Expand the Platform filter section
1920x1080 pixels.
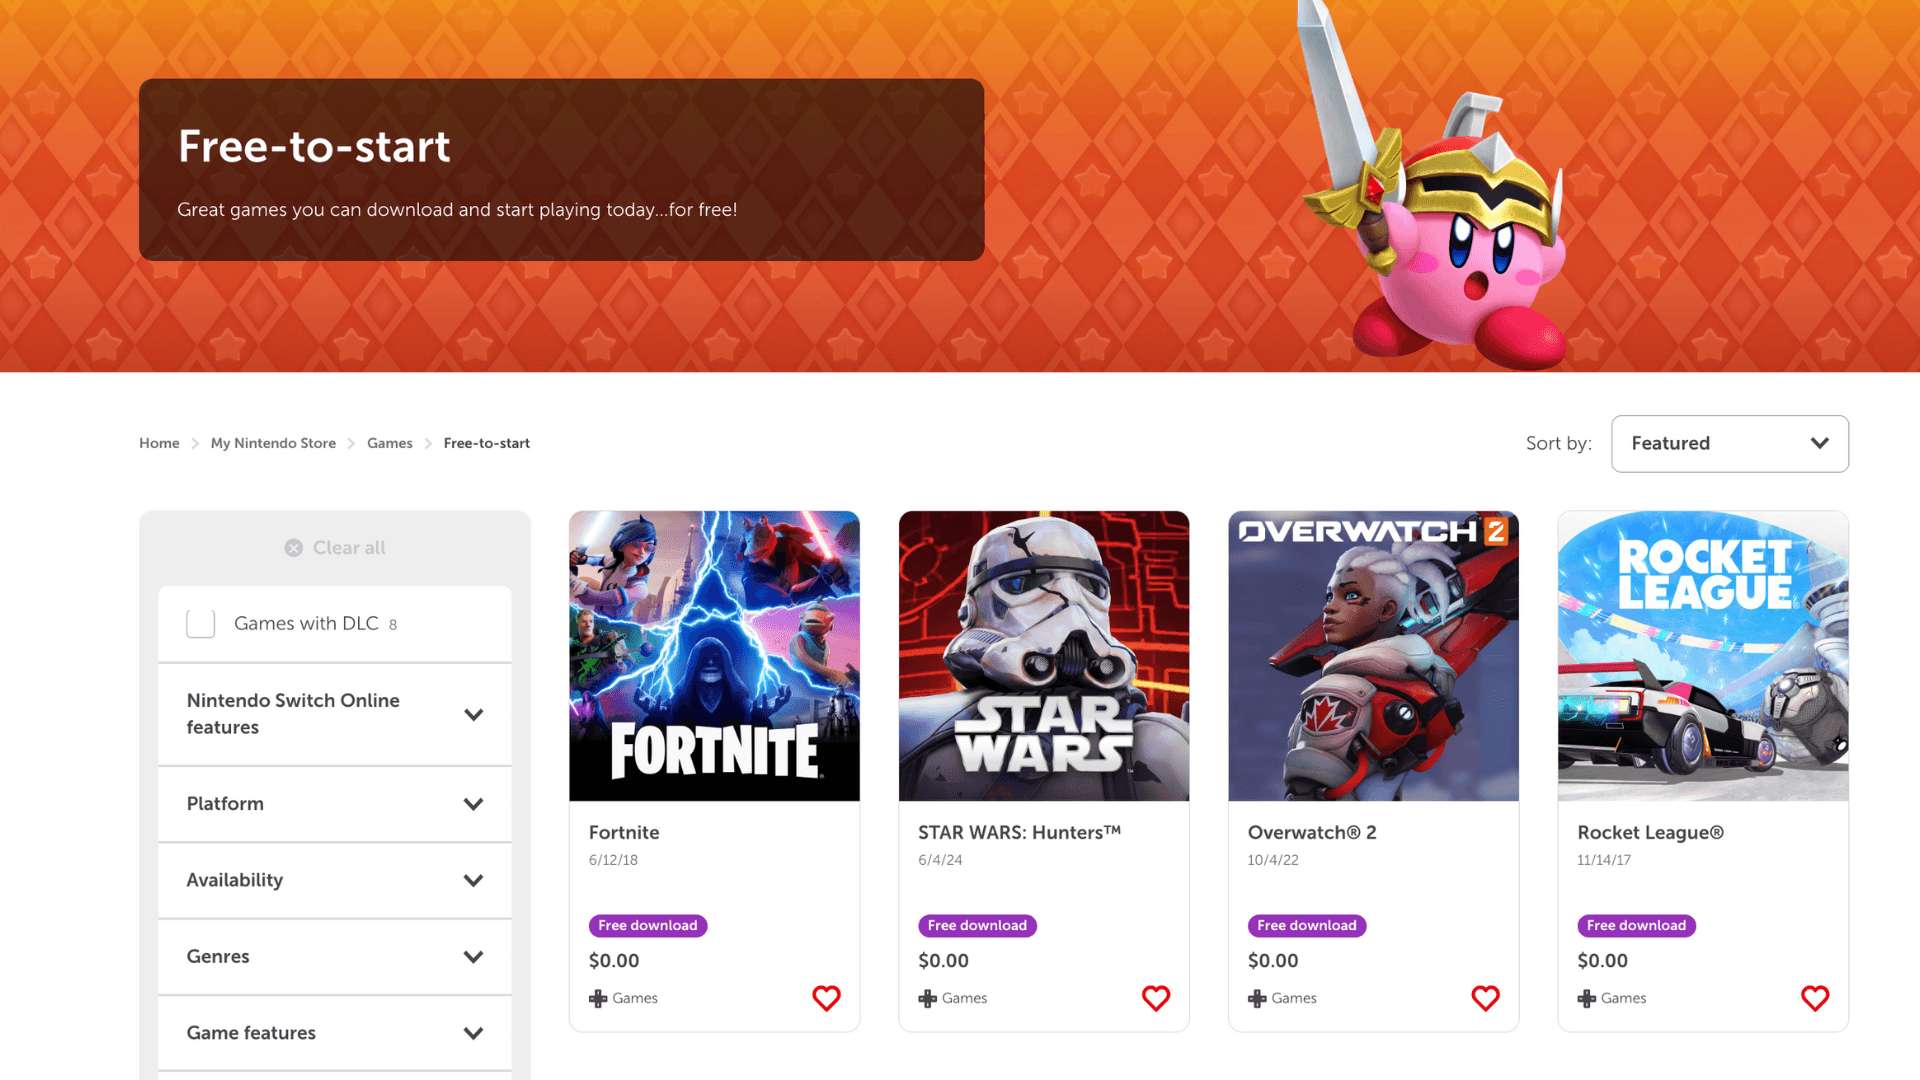[x=334, y=804]
